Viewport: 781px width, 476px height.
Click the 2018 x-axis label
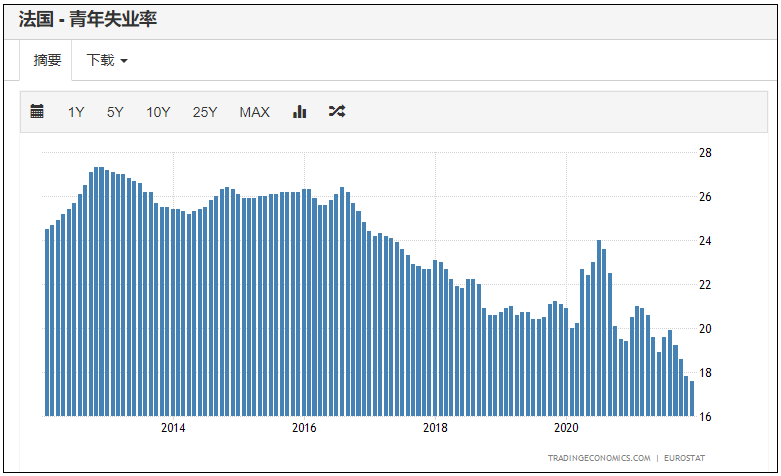point(435,428)
